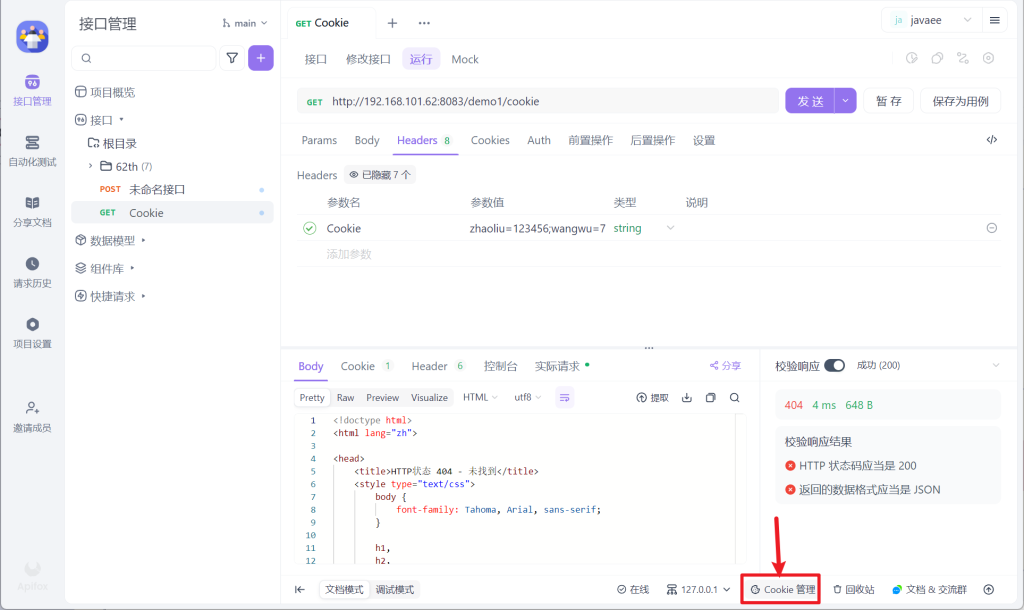Open 自动化测试 in the left sidebar

coord(32,151)
